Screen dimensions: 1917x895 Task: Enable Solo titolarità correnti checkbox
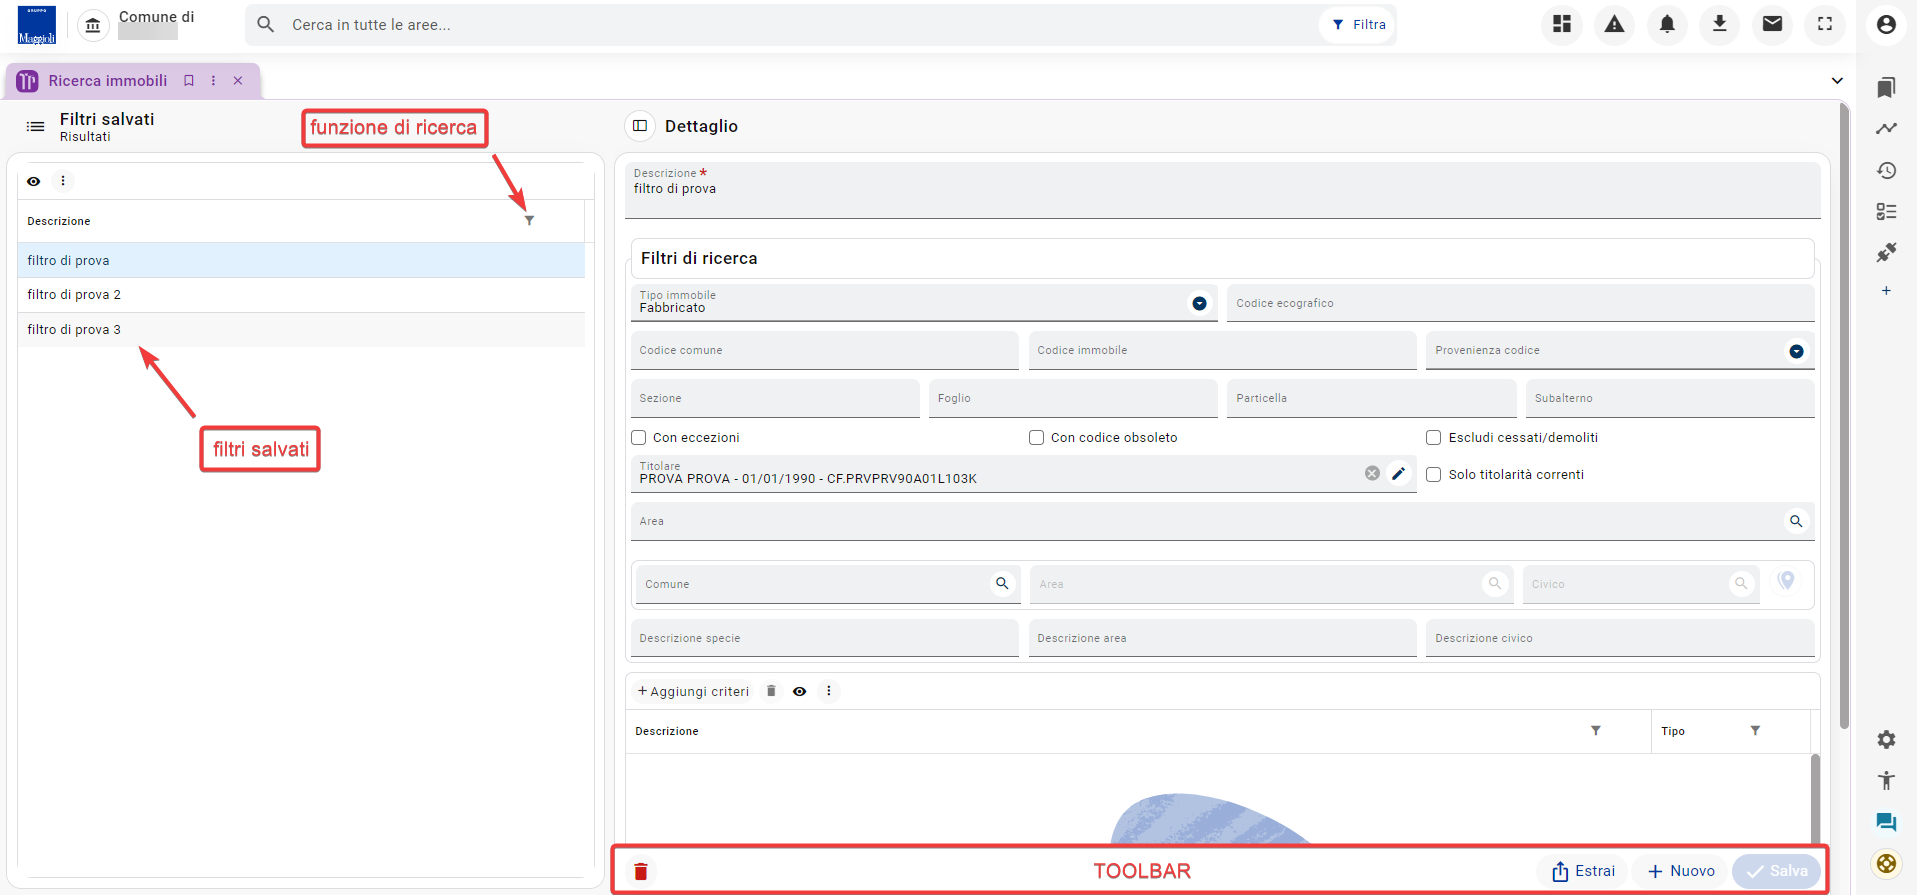(x=1433, y=474)
